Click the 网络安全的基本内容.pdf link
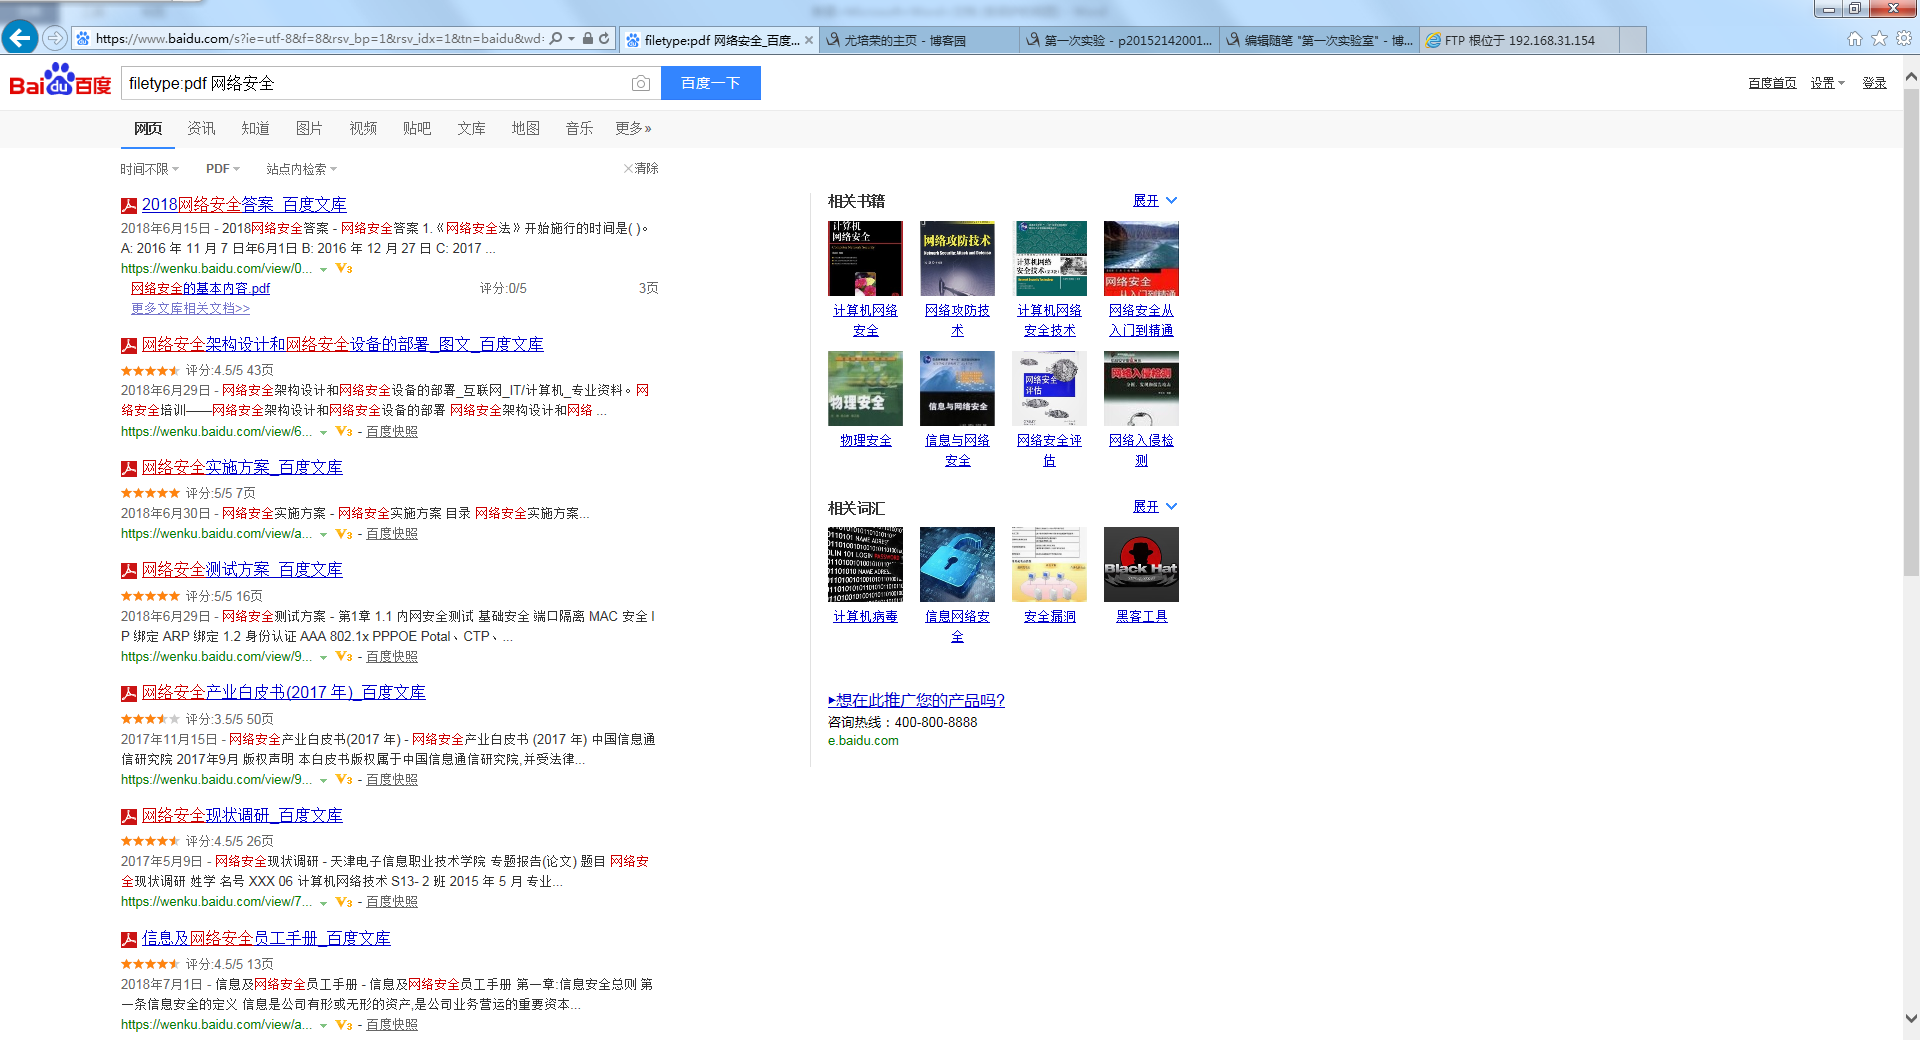Image resolution: width=1920 pixels, height=1040 pixels. pos(200,289)
